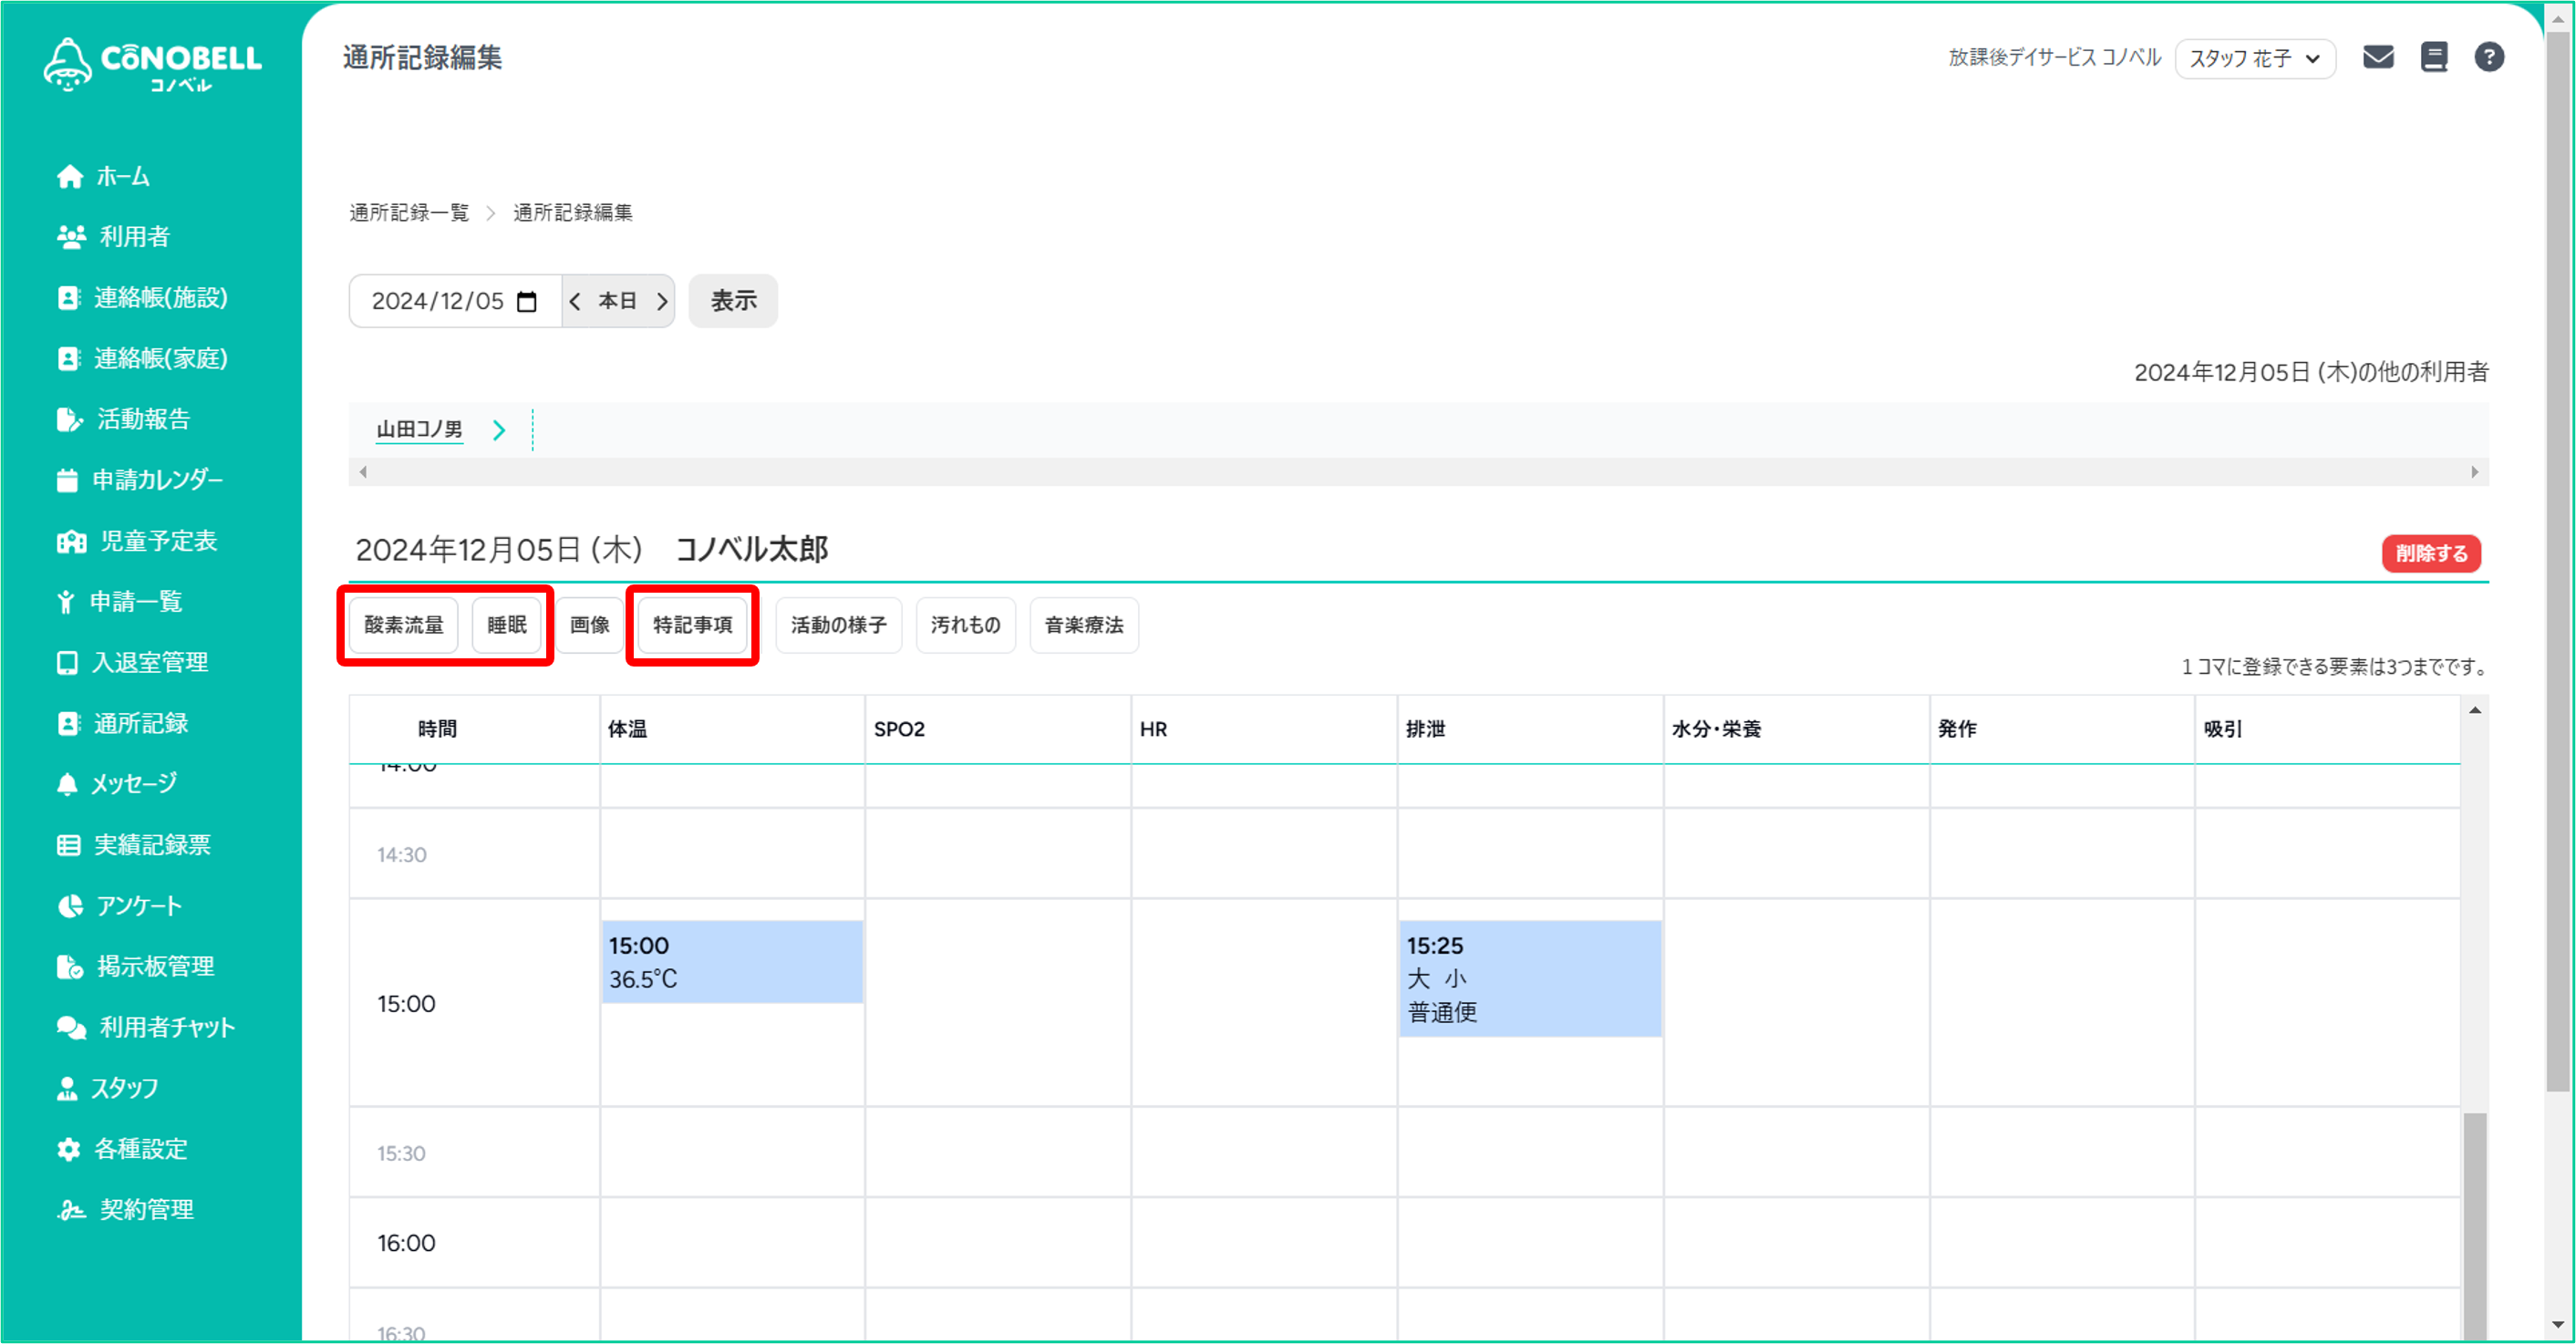Click the help question mark icon
Screen dimensions: 2576x1344
click(2489, 57)
